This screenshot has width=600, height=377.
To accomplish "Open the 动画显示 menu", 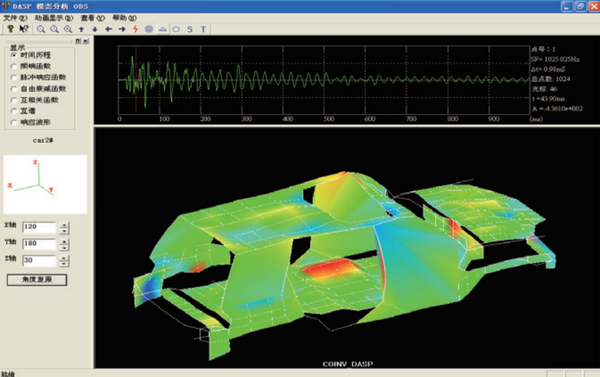I will (54, 18).
